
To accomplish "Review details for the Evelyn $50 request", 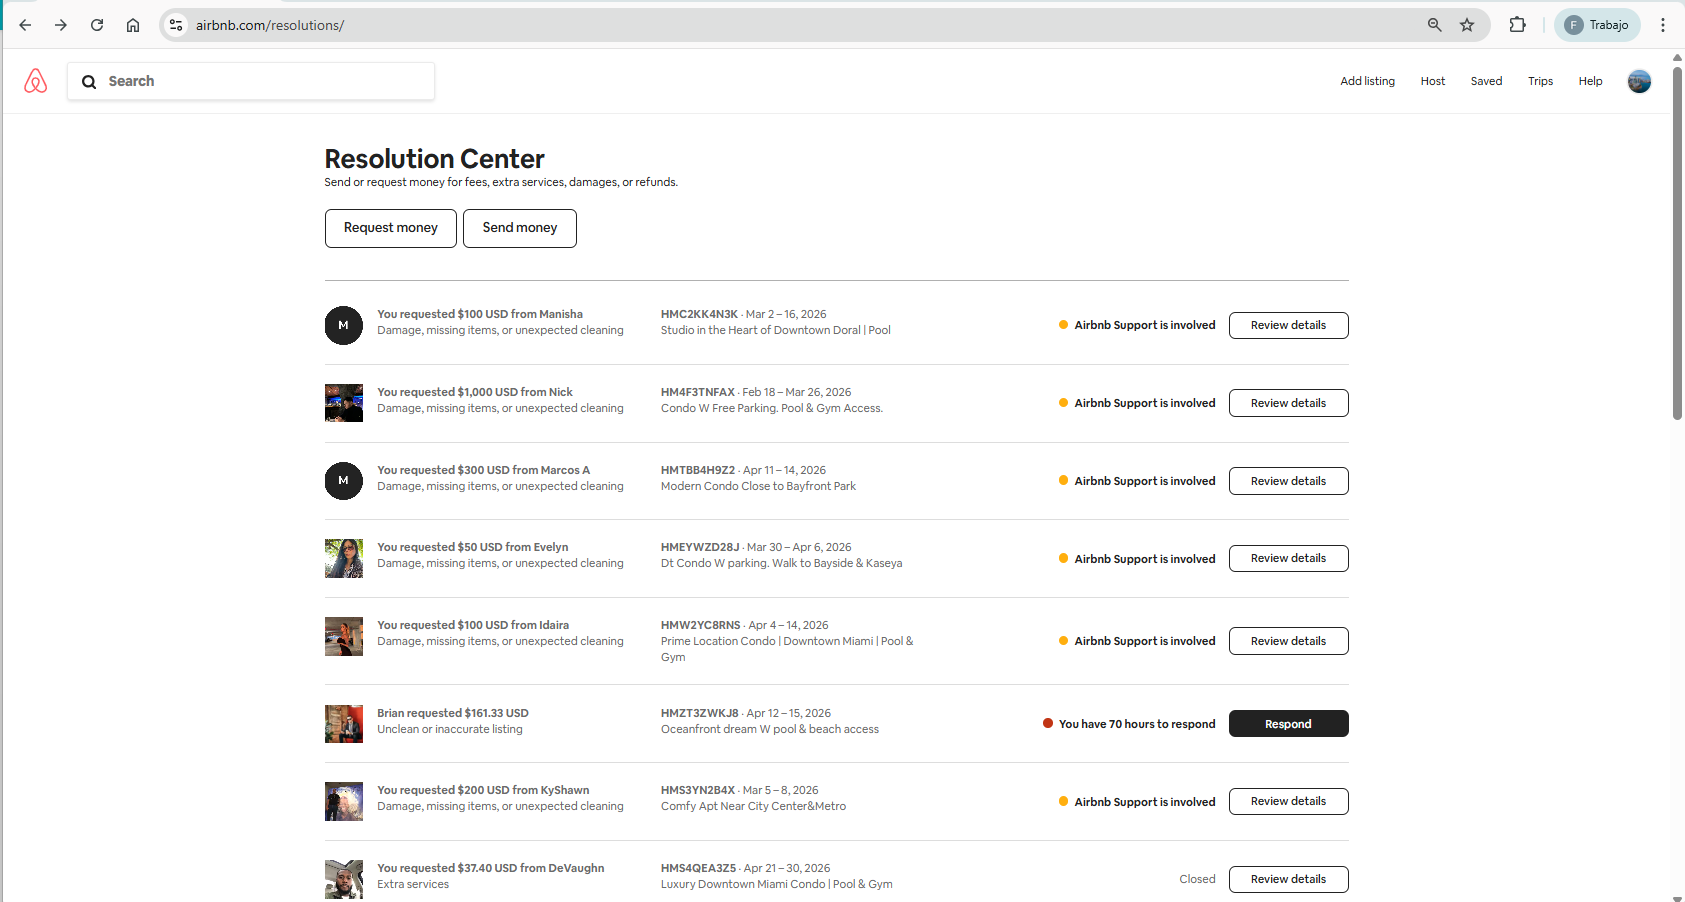I will pos(1288,558).
